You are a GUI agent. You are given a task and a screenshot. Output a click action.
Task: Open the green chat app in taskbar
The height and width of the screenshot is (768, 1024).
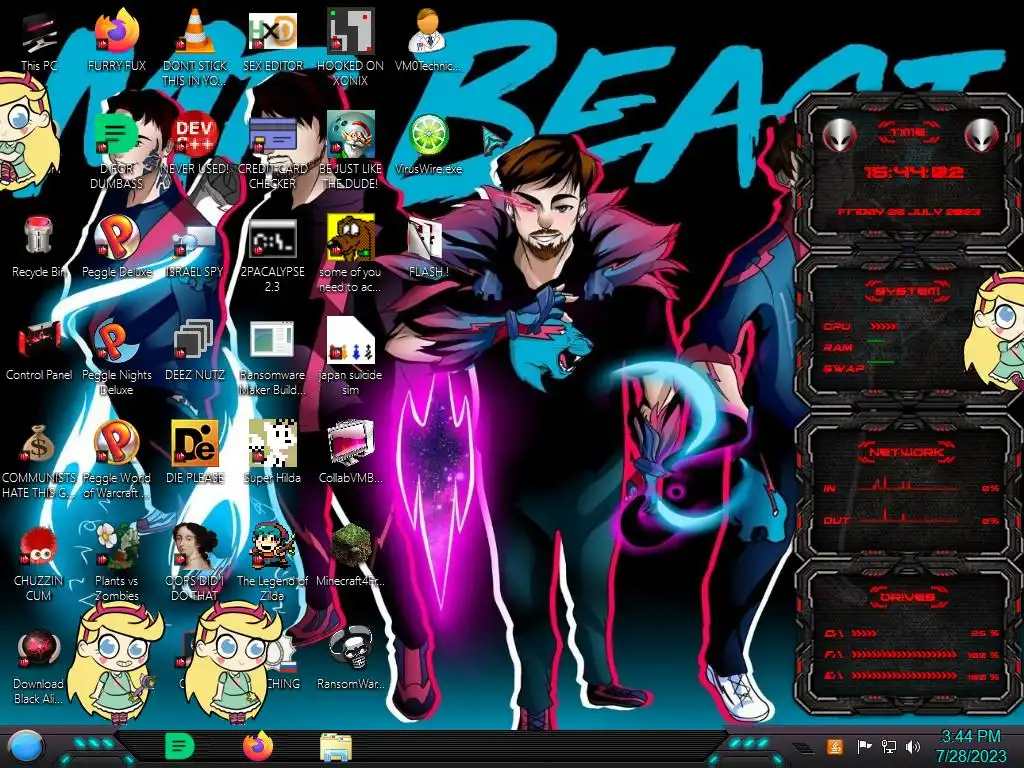point(179,746)
